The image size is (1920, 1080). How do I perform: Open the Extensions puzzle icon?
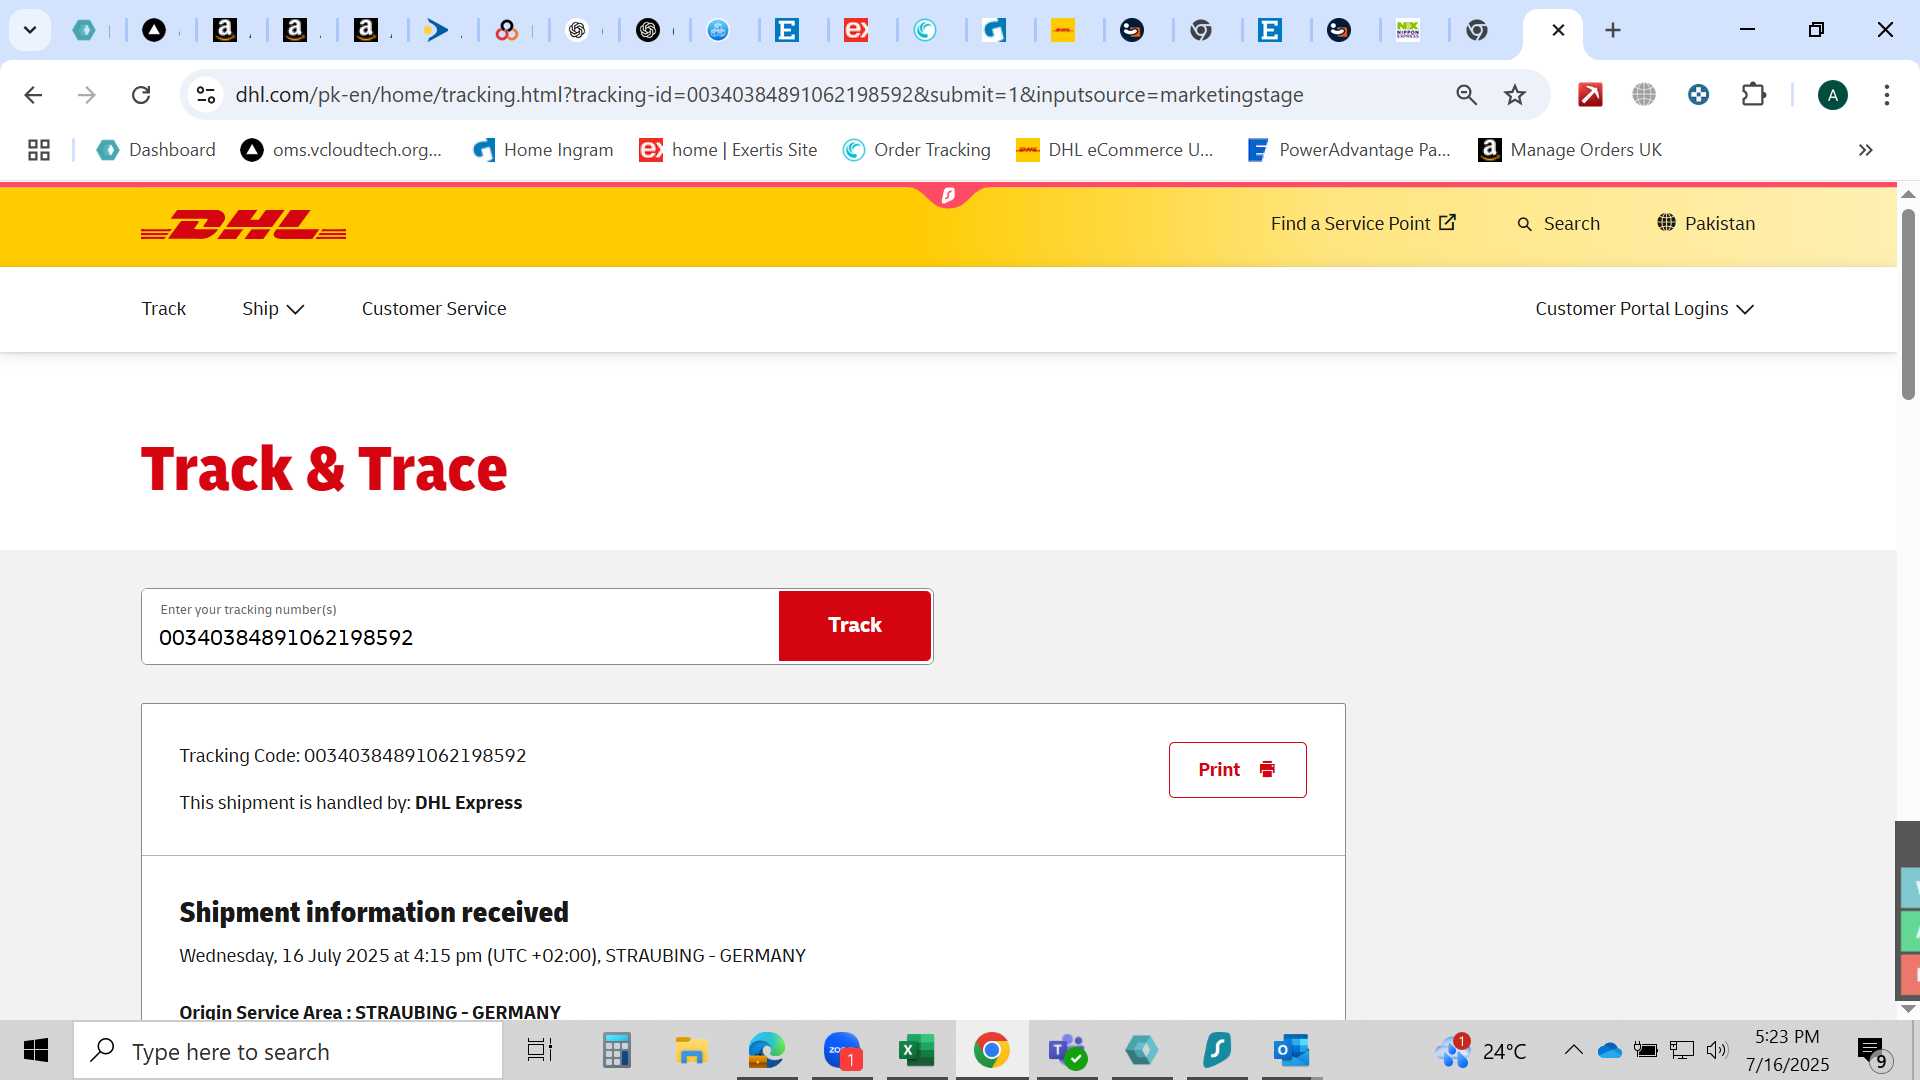coord(1753,95)
